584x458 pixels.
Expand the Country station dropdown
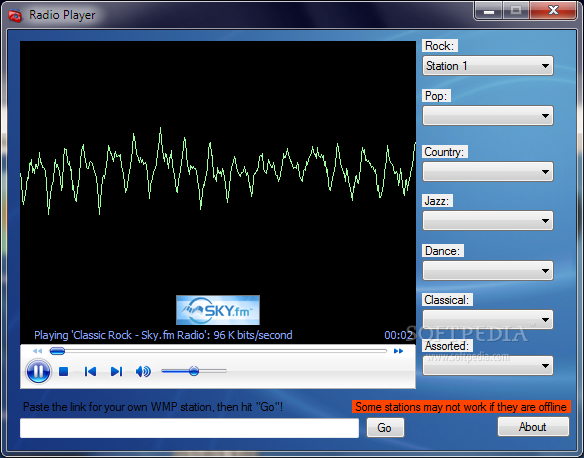tap(488, 172)
